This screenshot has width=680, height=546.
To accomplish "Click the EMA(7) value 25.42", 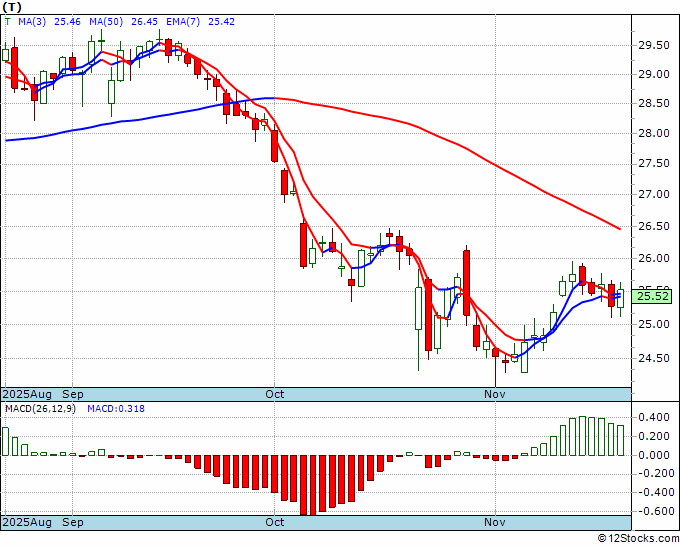I will (221, 22).
